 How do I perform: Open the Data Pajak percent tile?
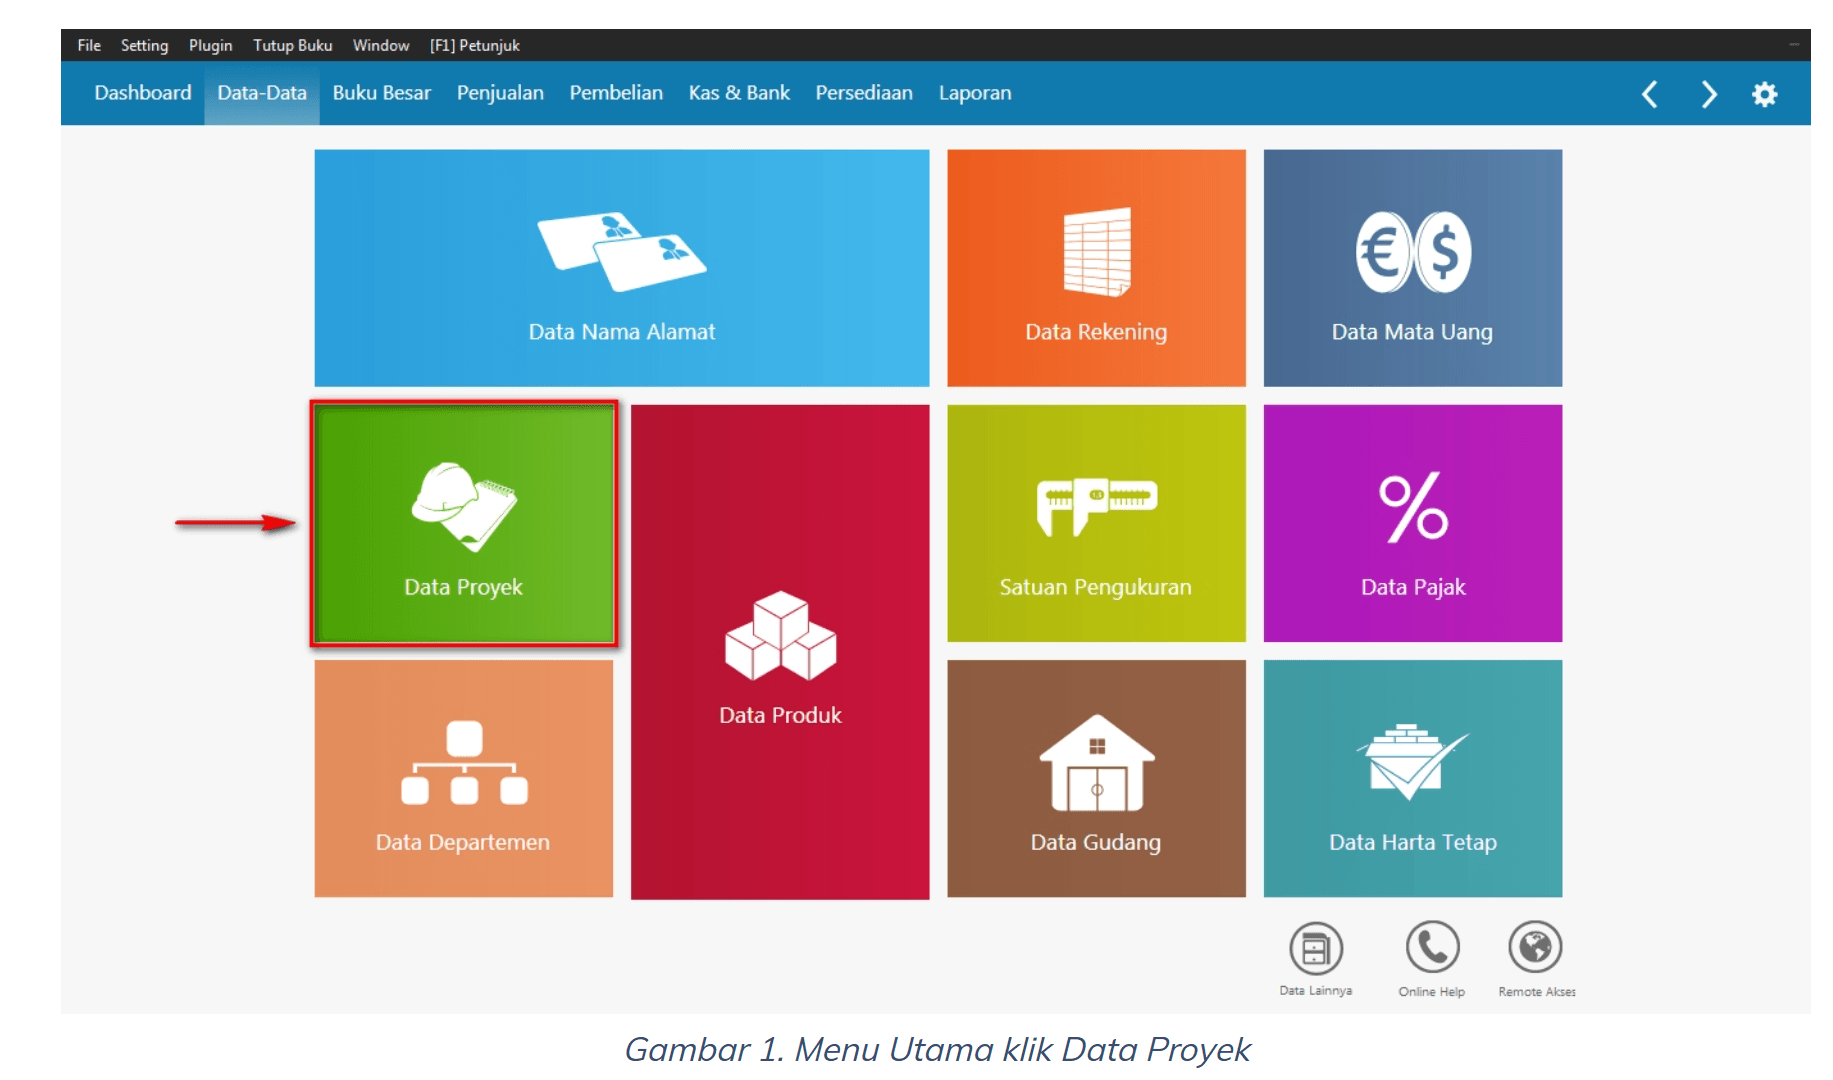(1412, 523)
